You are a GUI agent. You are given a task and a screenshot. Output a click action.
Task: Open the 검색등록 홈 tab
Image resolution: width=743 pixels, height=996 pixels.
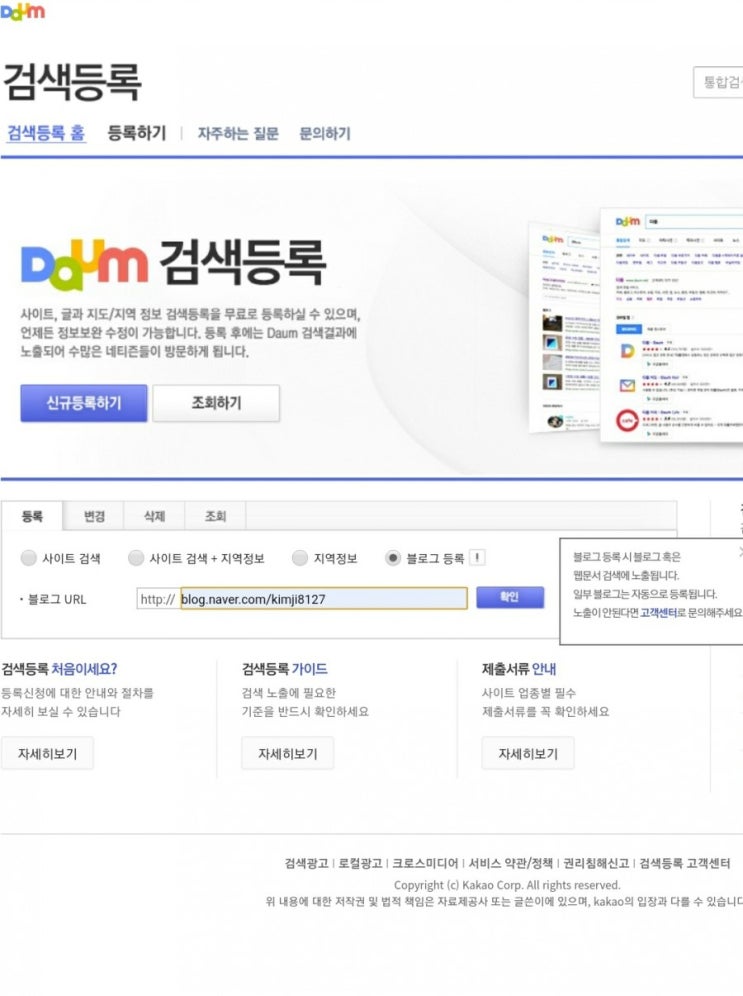pos(46,133)
